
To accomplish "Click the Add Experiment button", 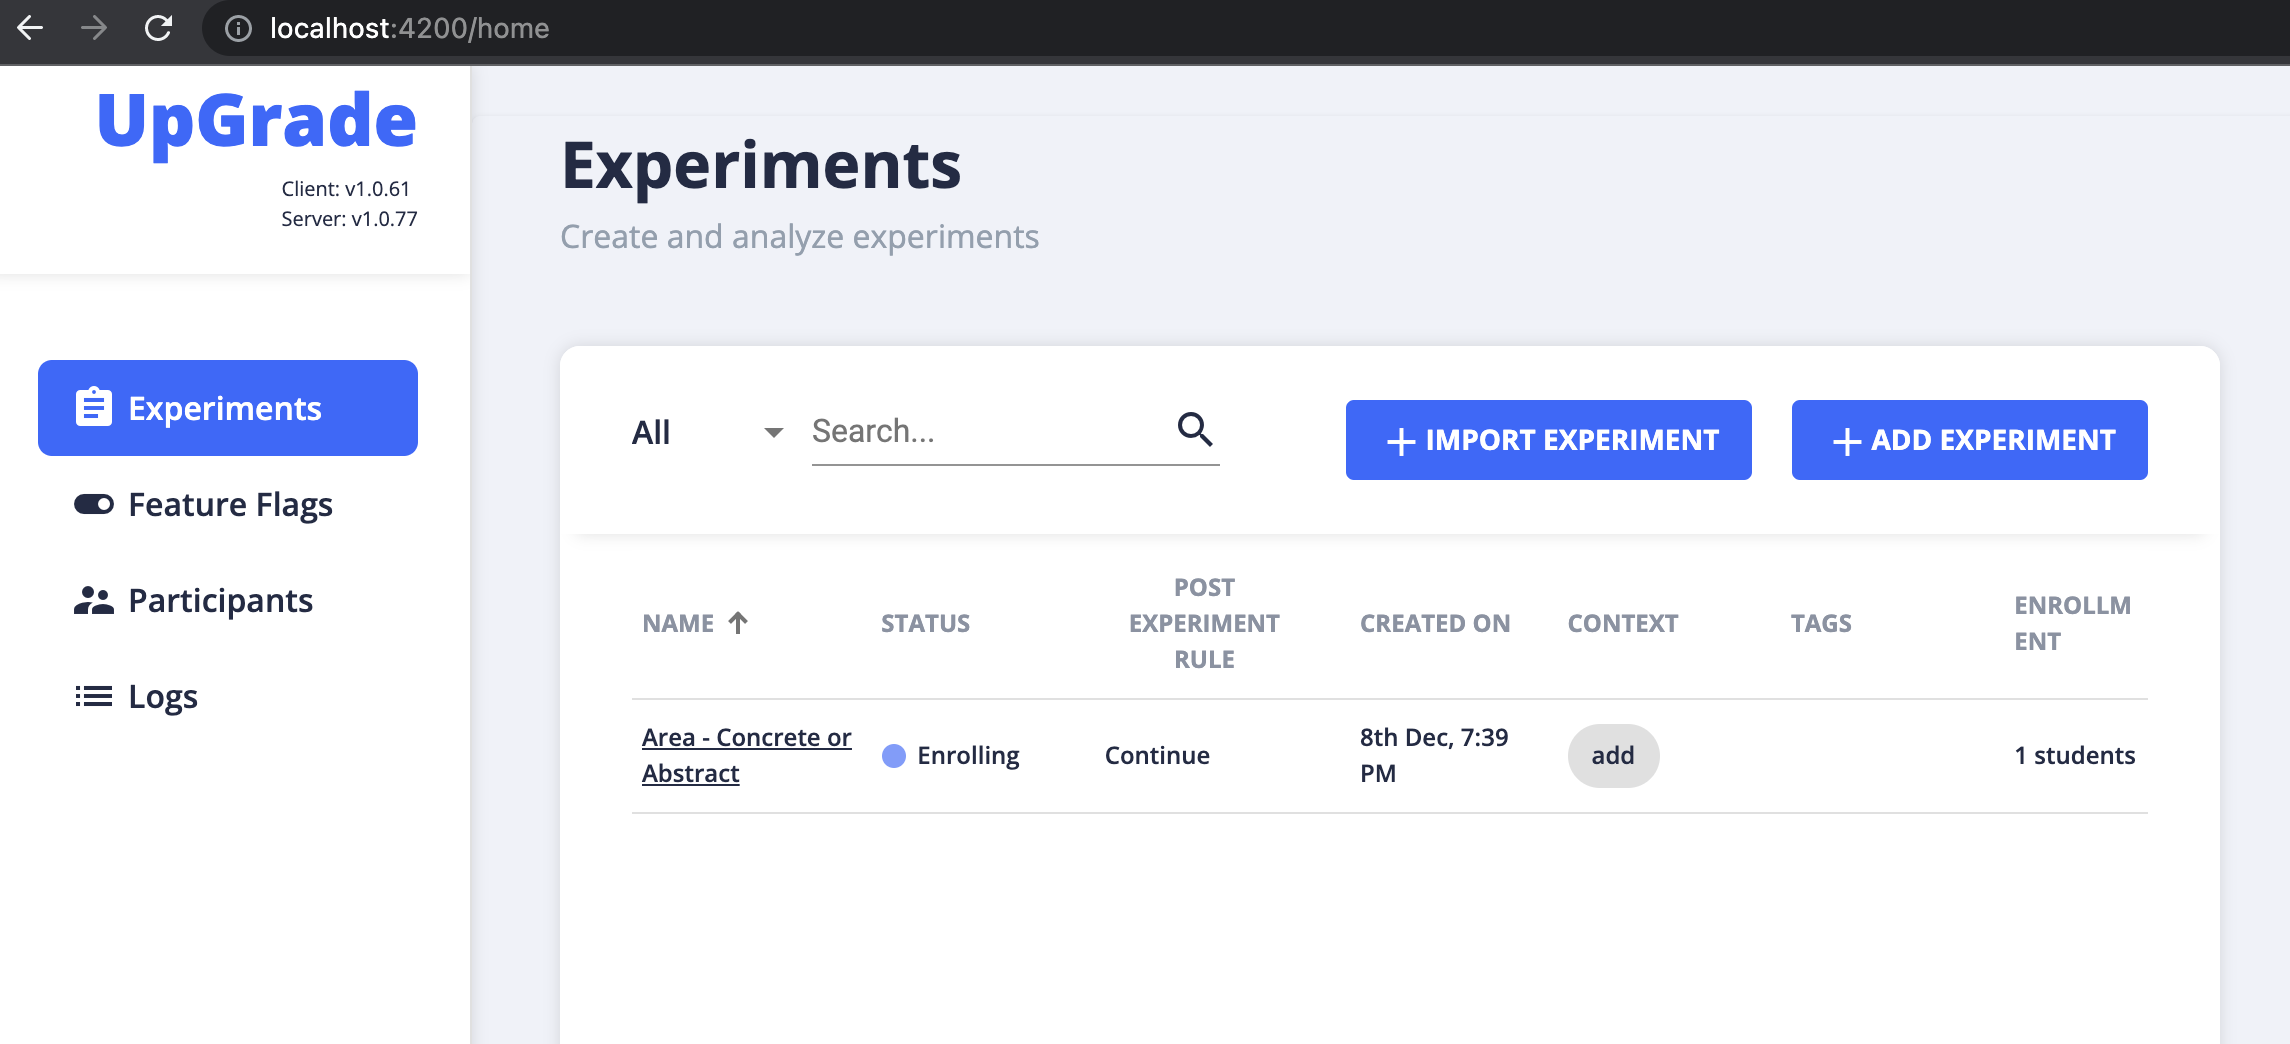I will [x=1968, y=440].
